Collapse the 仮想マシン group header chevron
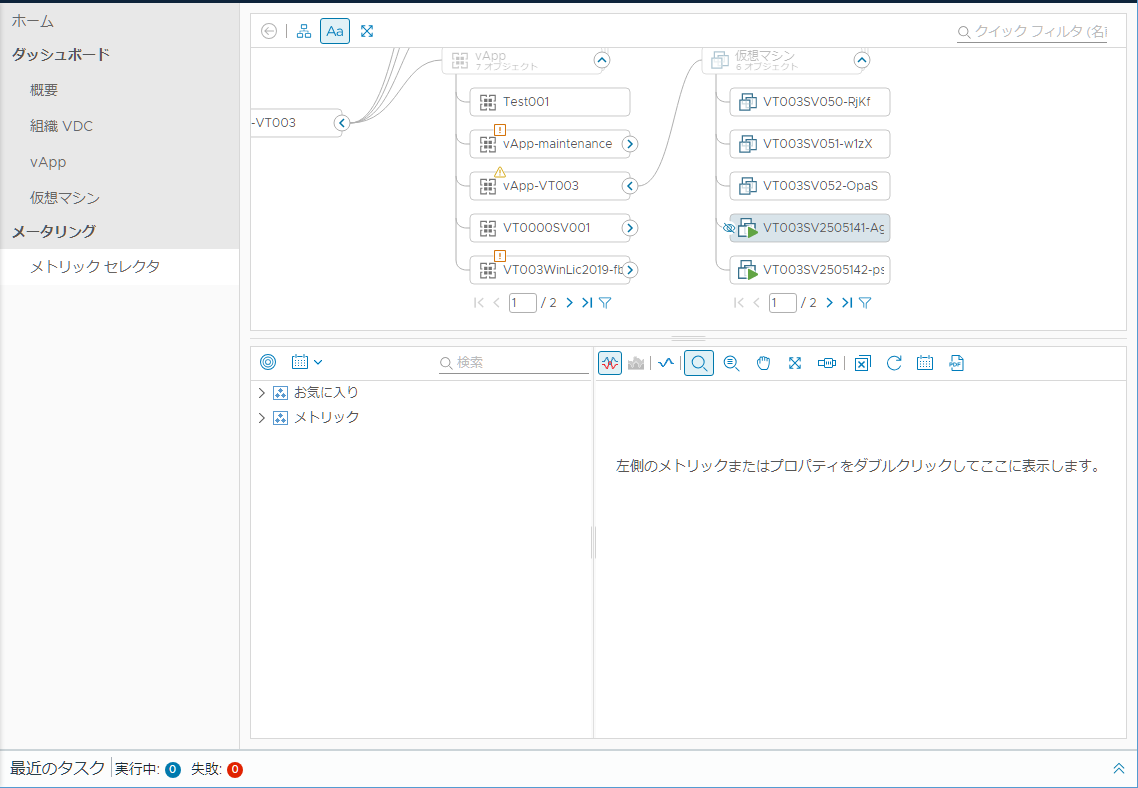This screenshot has height=788, width=1138. 861,60
